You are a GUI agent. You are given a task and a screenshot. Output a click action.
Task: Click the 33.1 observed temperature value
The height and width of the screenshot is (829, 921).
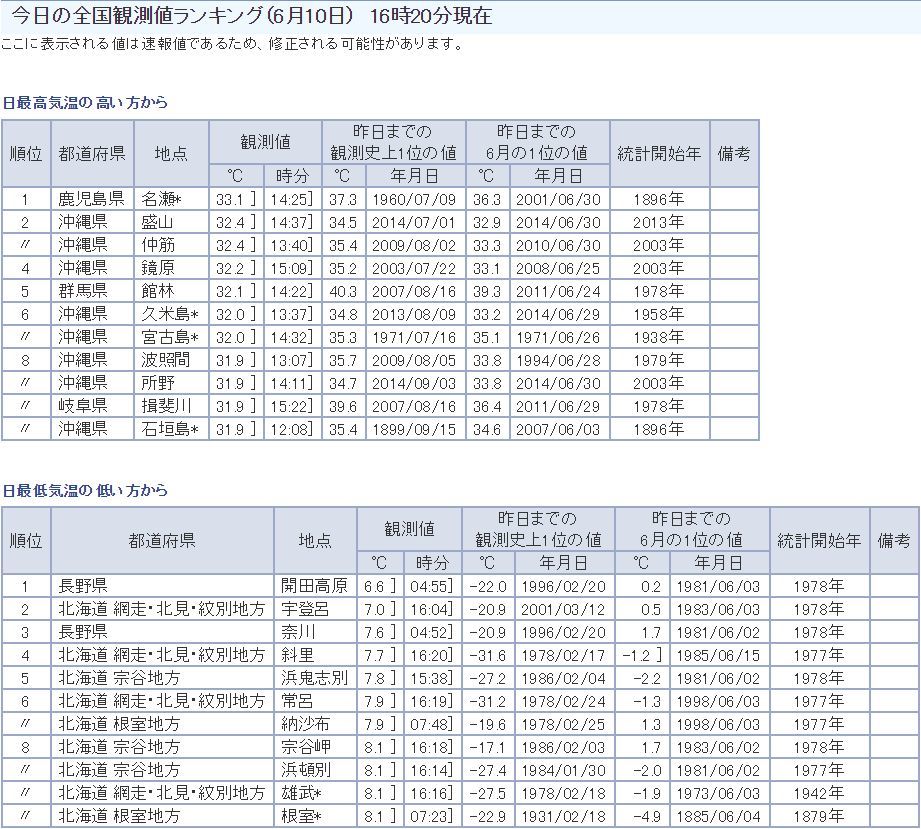(x=229, y=199)
